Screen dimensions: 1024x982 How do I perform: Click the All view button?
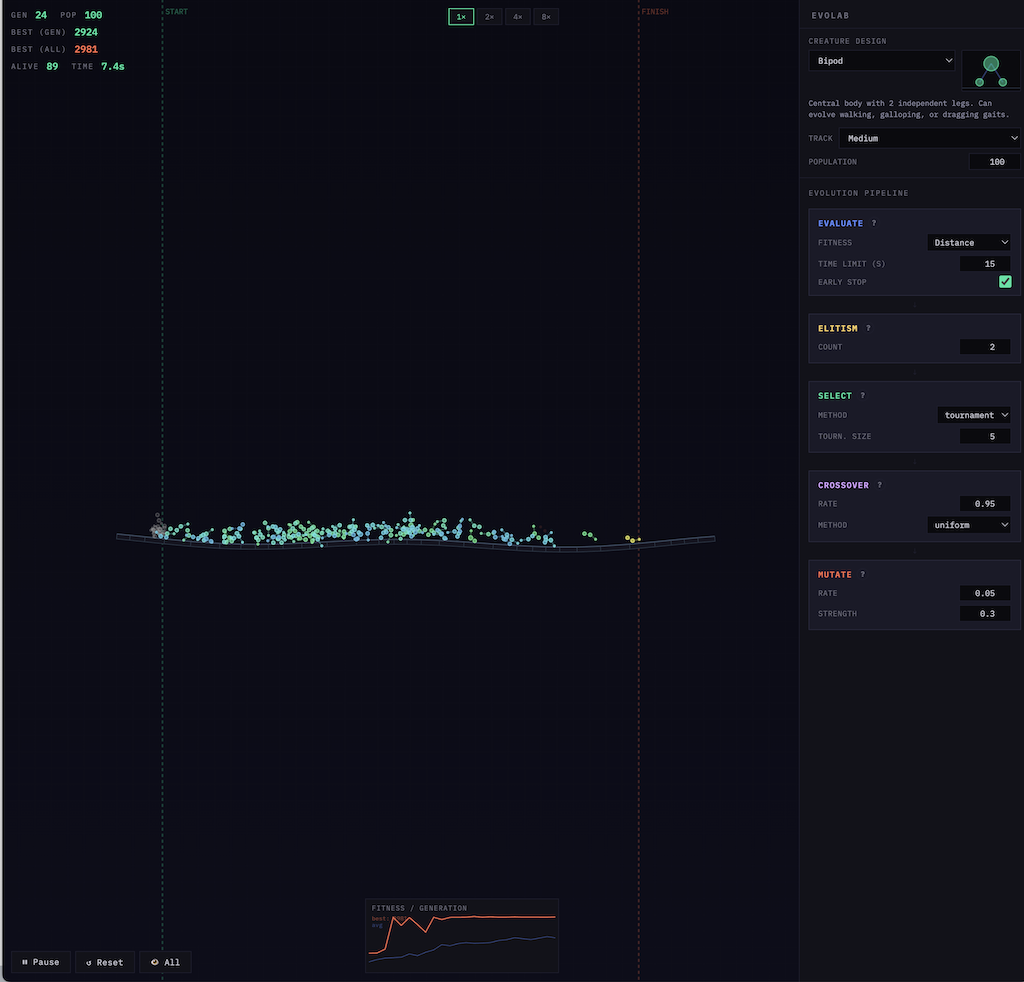pyautogui.click(x=165, y=962)
